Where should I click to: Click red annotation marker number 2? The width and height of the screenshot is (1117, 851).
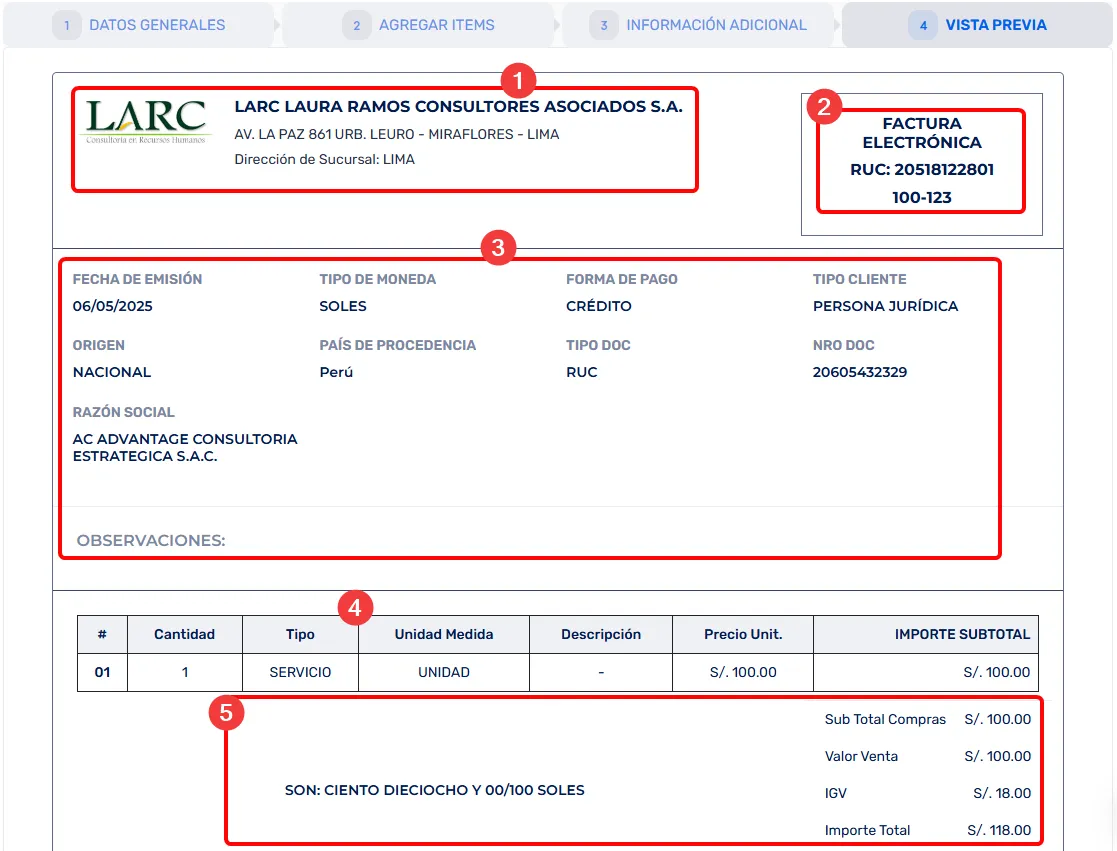(824, 105)
